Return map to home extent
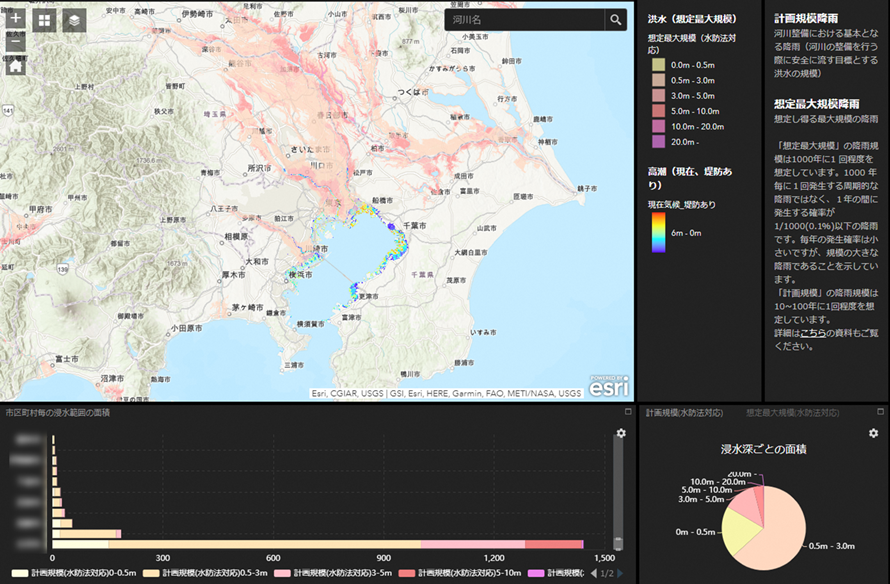Screen dimensions: 890x584 [x=16, y=69]
